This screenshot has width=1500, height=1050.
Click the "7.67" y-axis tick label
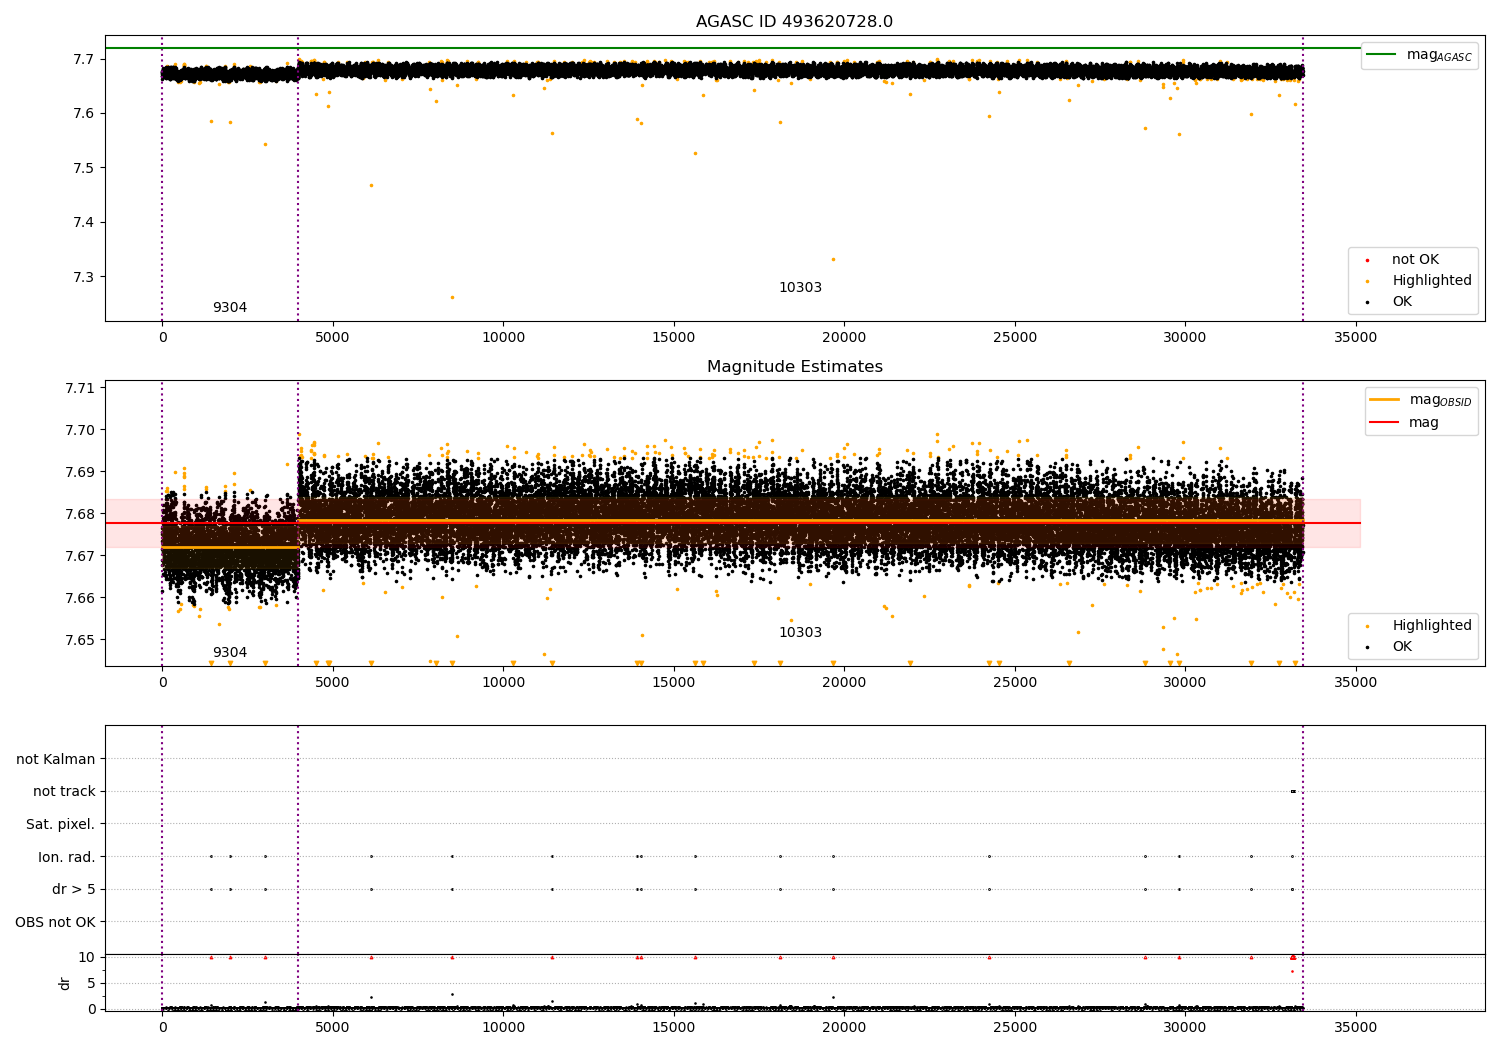(x=80, y=556)
